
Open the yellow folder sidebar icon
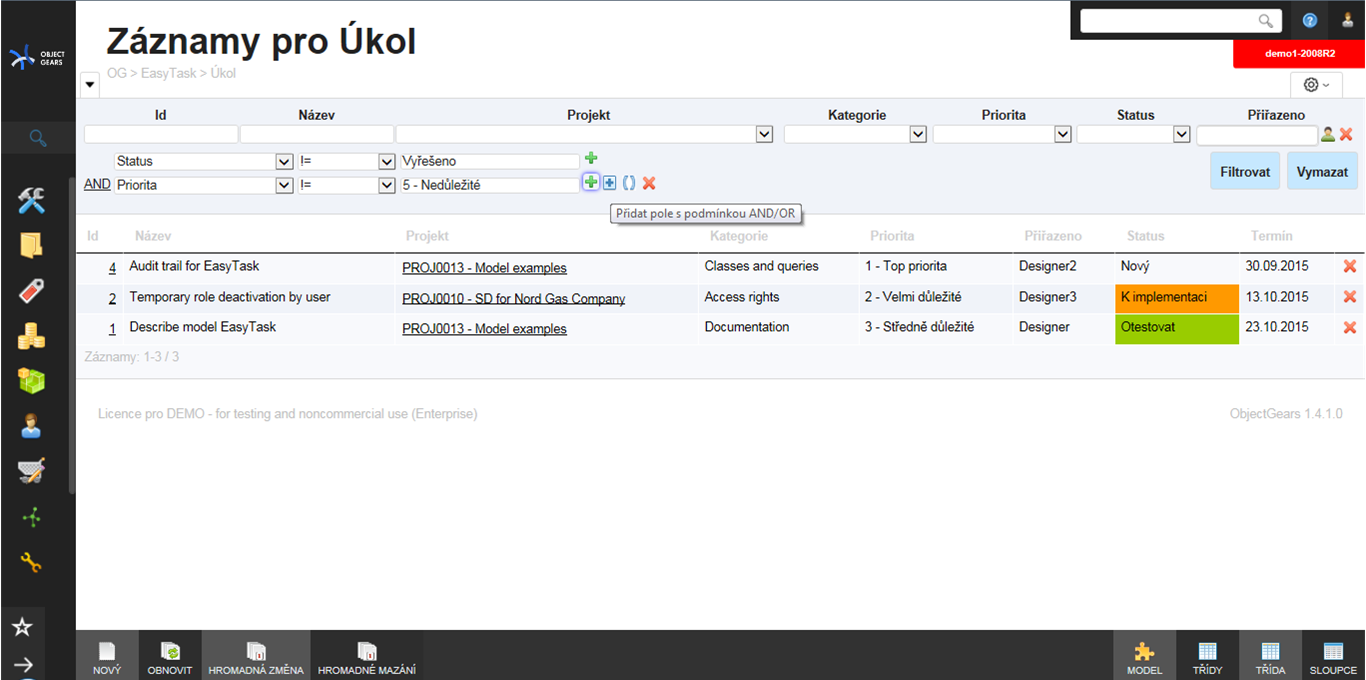coord(32,245)
